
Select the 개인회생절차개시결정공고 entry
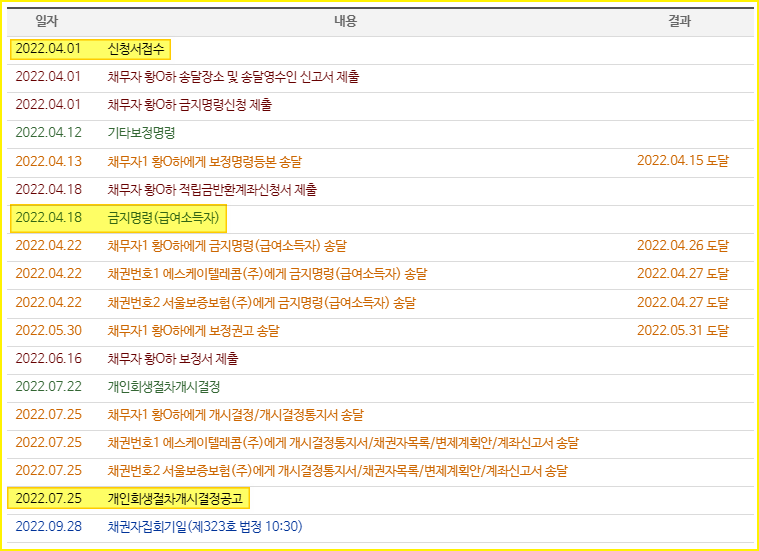click(x=175, y=499)
